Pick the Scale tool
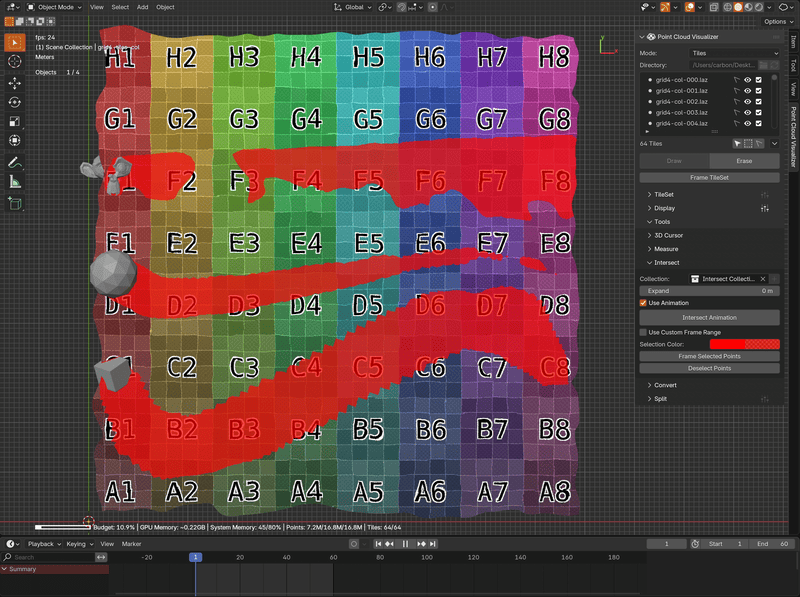800x597 pixels. 15,122
